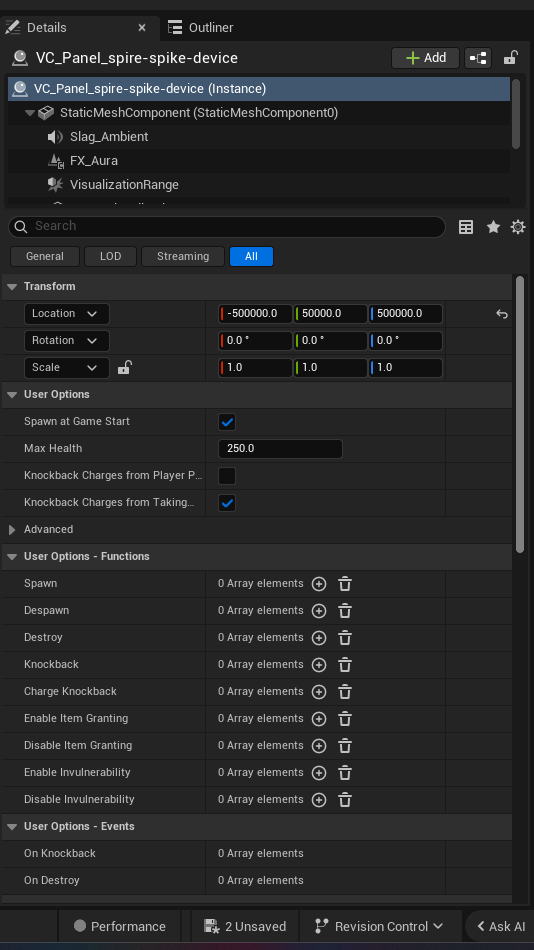
Task: Collapse the User Options section
Action: 12,394
